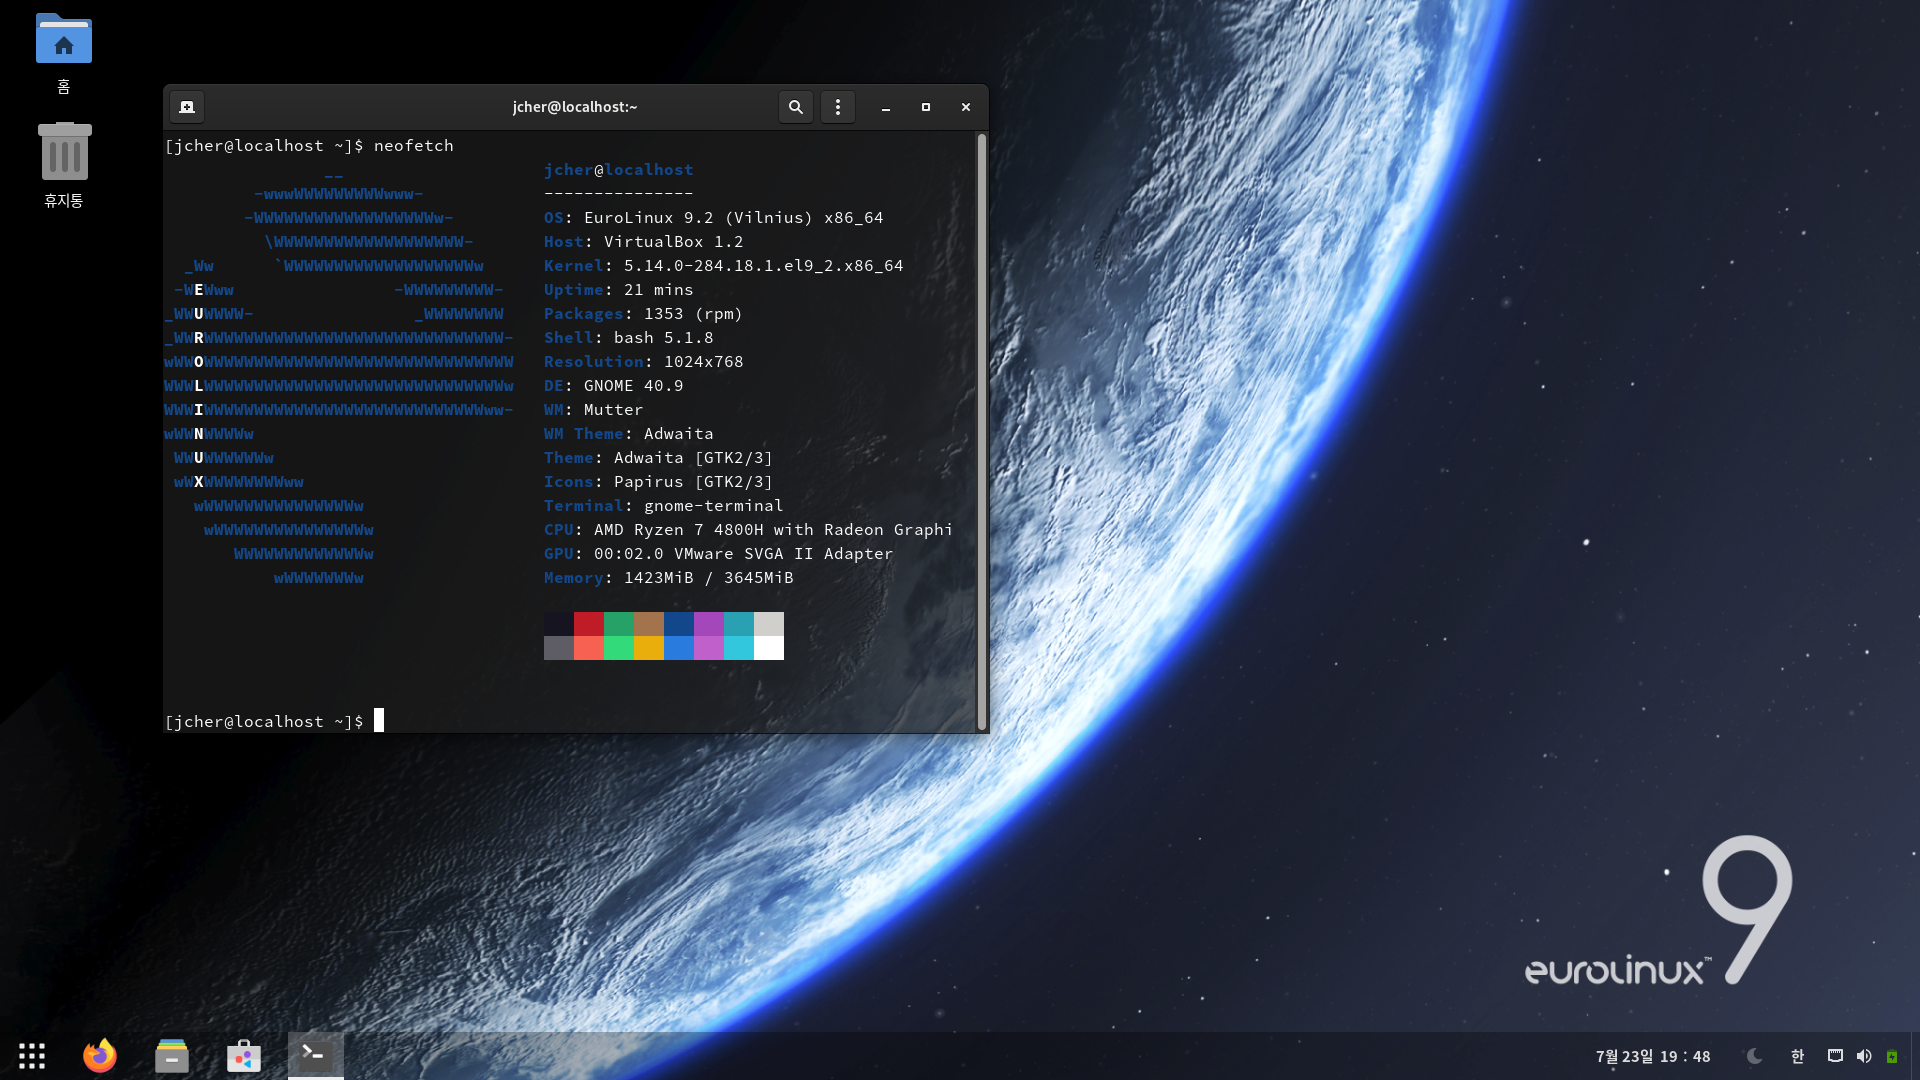The width and height of the screenshot is (1920, 1080).
Task: Click the Memory 1423MiB / 3645MiB line
Action: pos(669,578)
